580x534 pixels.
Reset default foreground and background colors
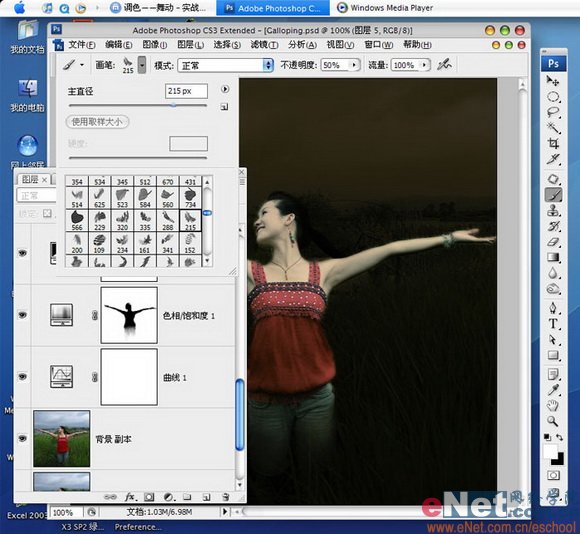tap(548, 437)
